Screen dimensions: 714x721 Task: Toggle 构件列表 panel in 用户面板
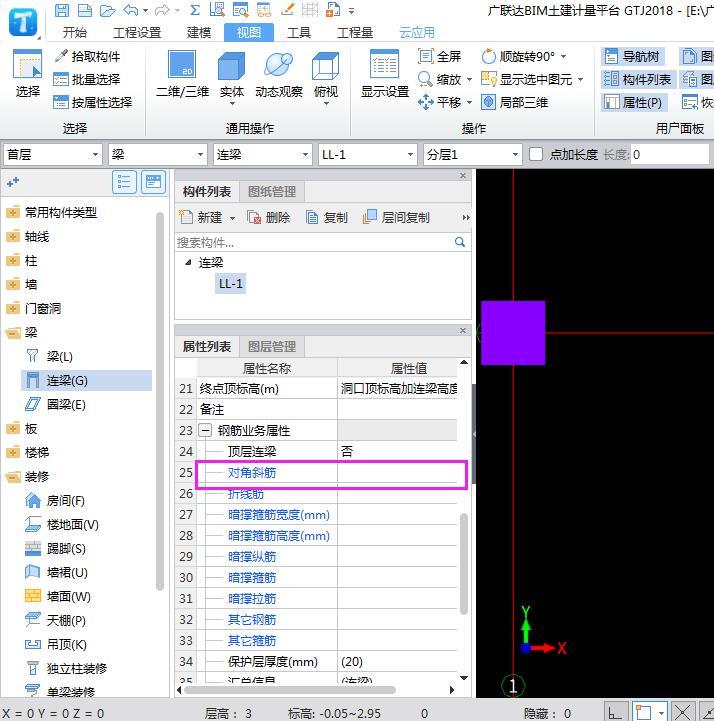click(x=637, y=79)
